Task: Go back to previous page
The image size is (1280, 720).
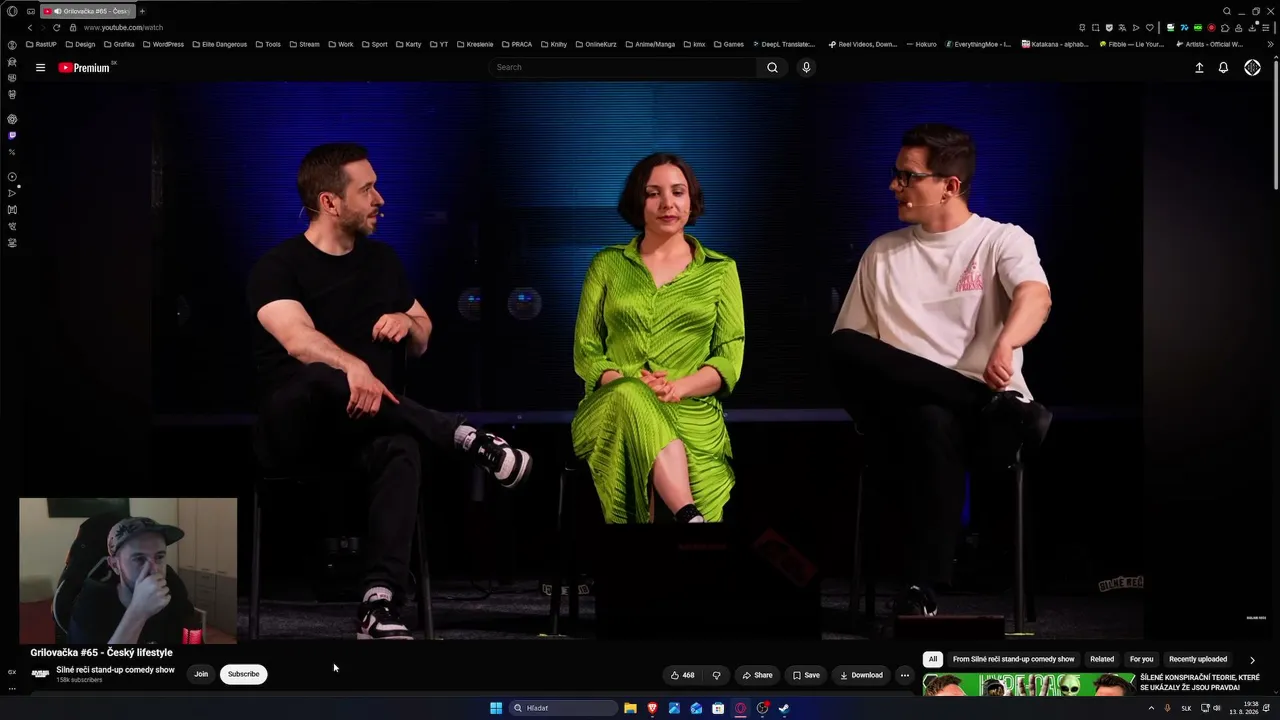Action: coord(30,27)
